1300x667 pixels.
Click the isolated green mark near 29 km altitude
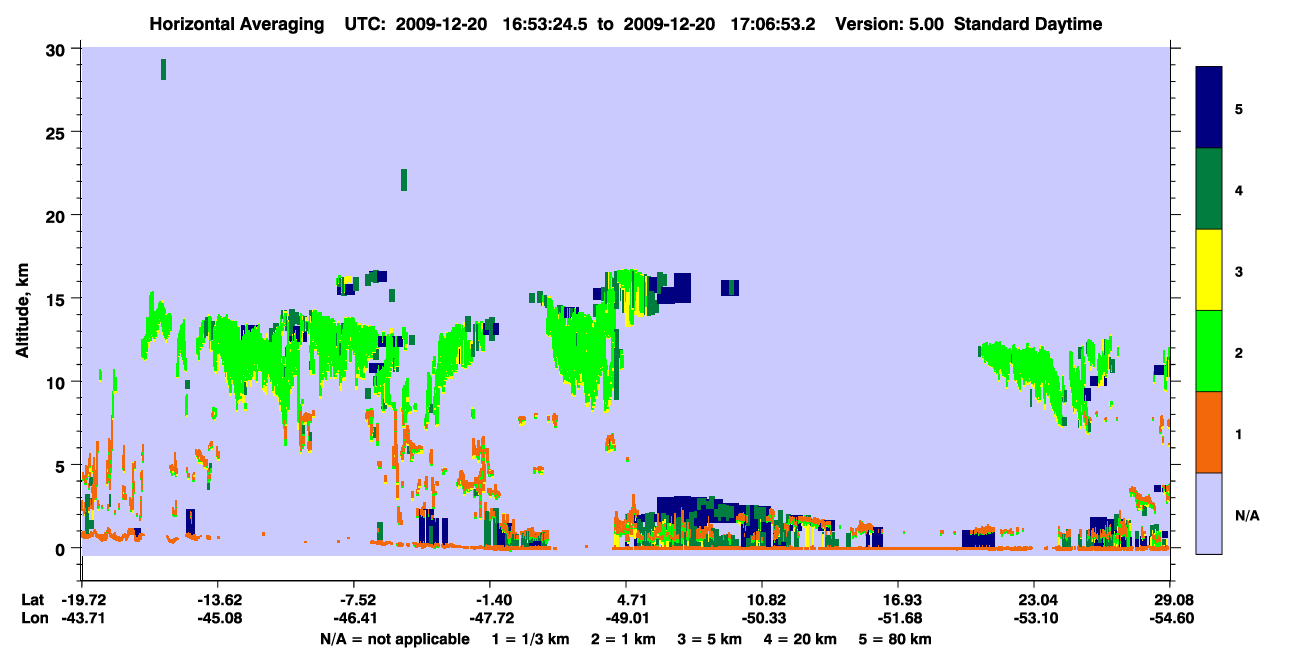click(x=163, y=69)
